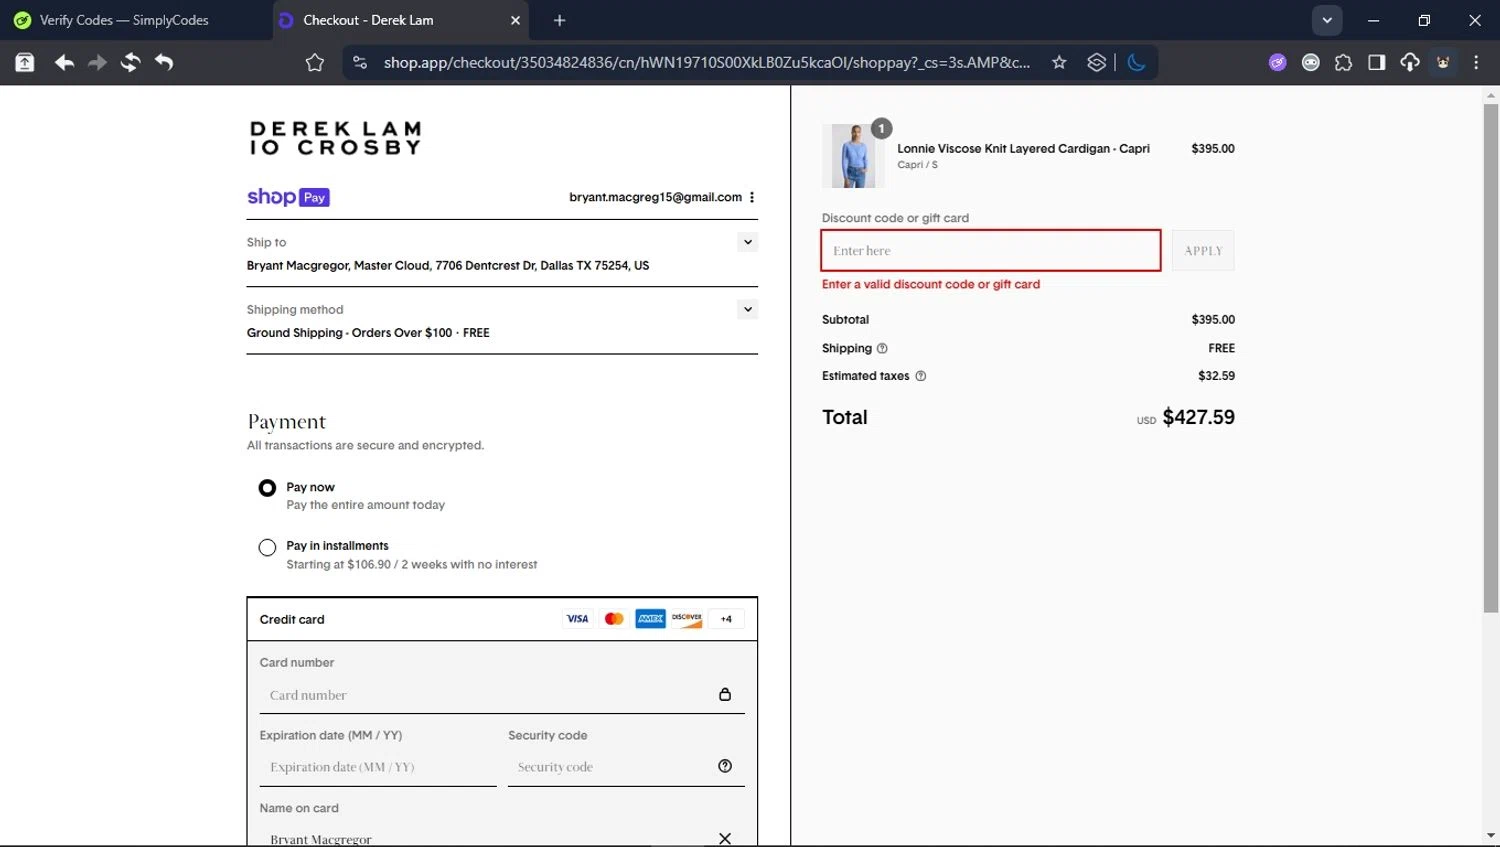
Task: Click the estimated taxes value $32.59
Action: click(1216, 376)
